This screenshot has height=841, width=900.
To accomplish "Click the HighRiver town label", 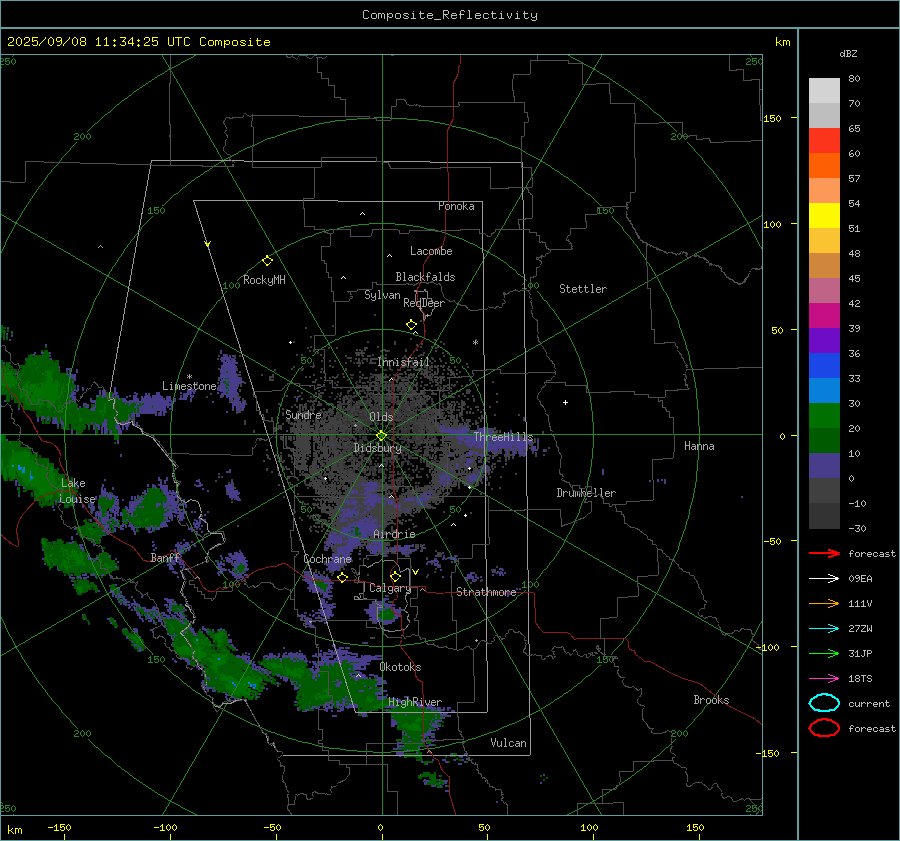I will pos(415,702).
